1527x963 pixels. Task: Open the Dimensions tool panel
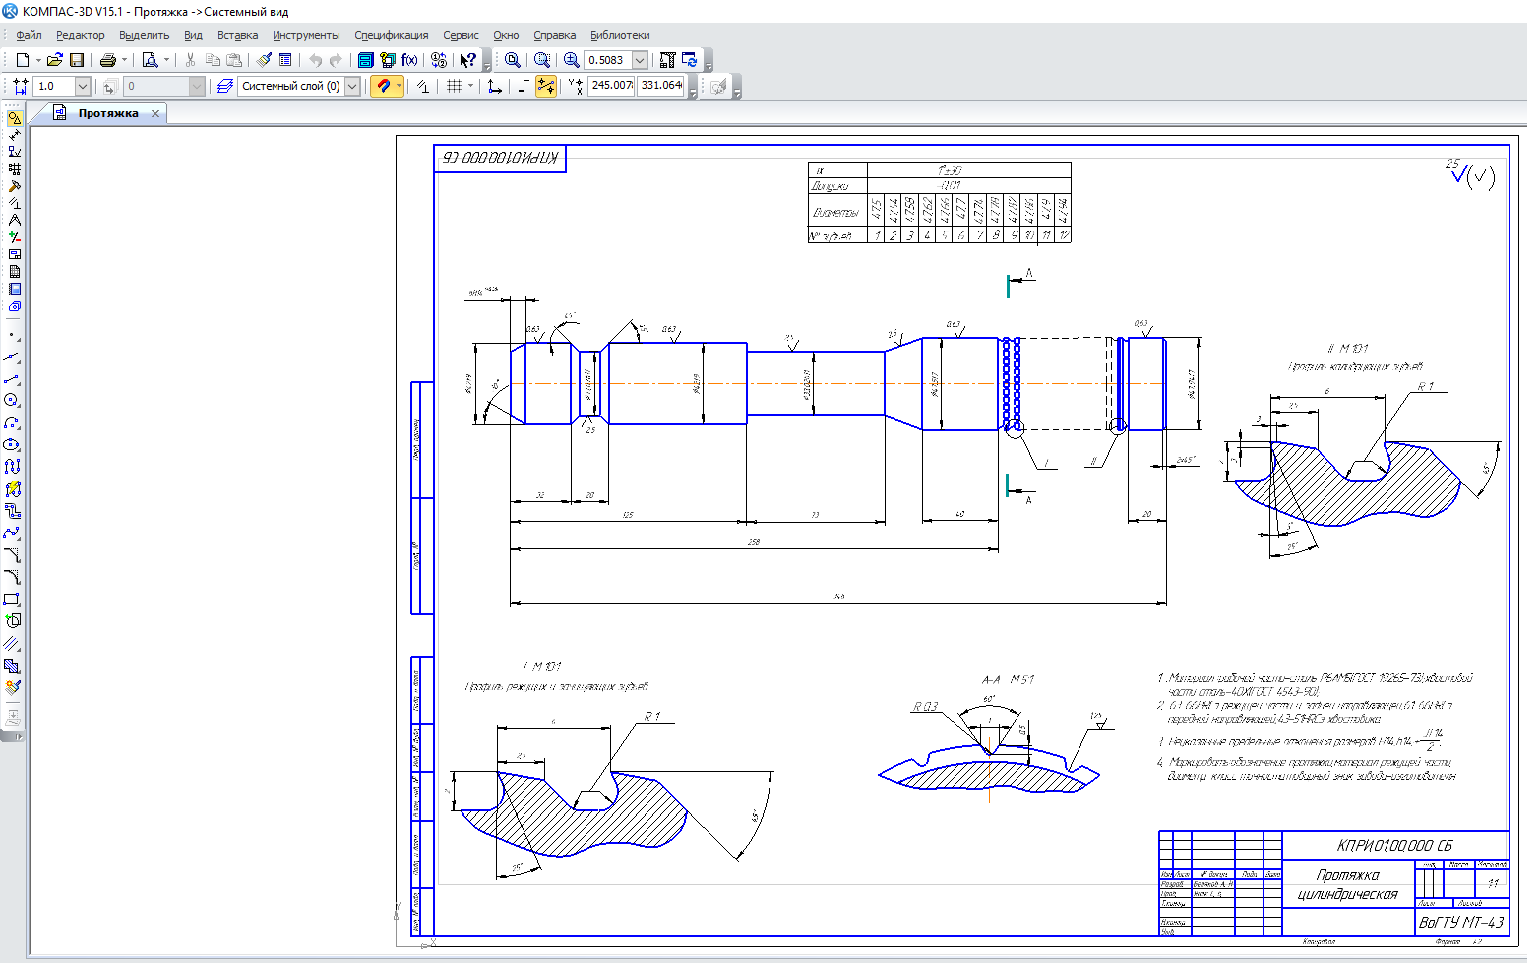pyautogui.click(x=14, y=135)
